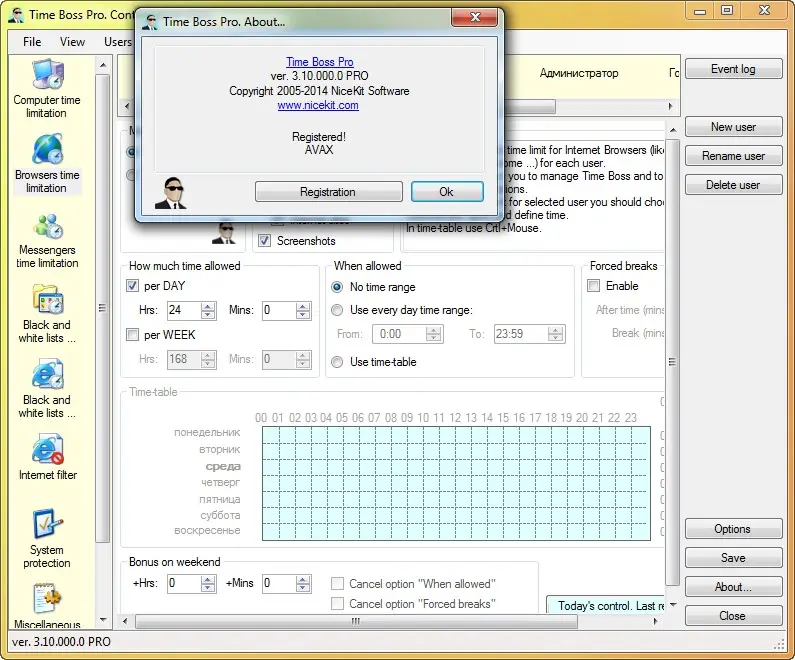Image resolution: width=795 pixels, height=660 pixels.
Task: Increase bonus weekend minutes spinner
Action: [x=303, y=579]
